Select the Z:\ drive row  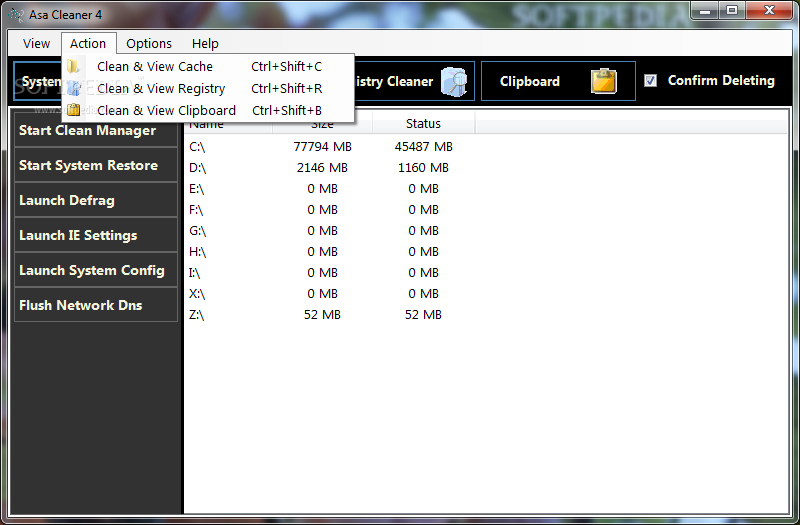pyautogui.click(x=485, y=315)
